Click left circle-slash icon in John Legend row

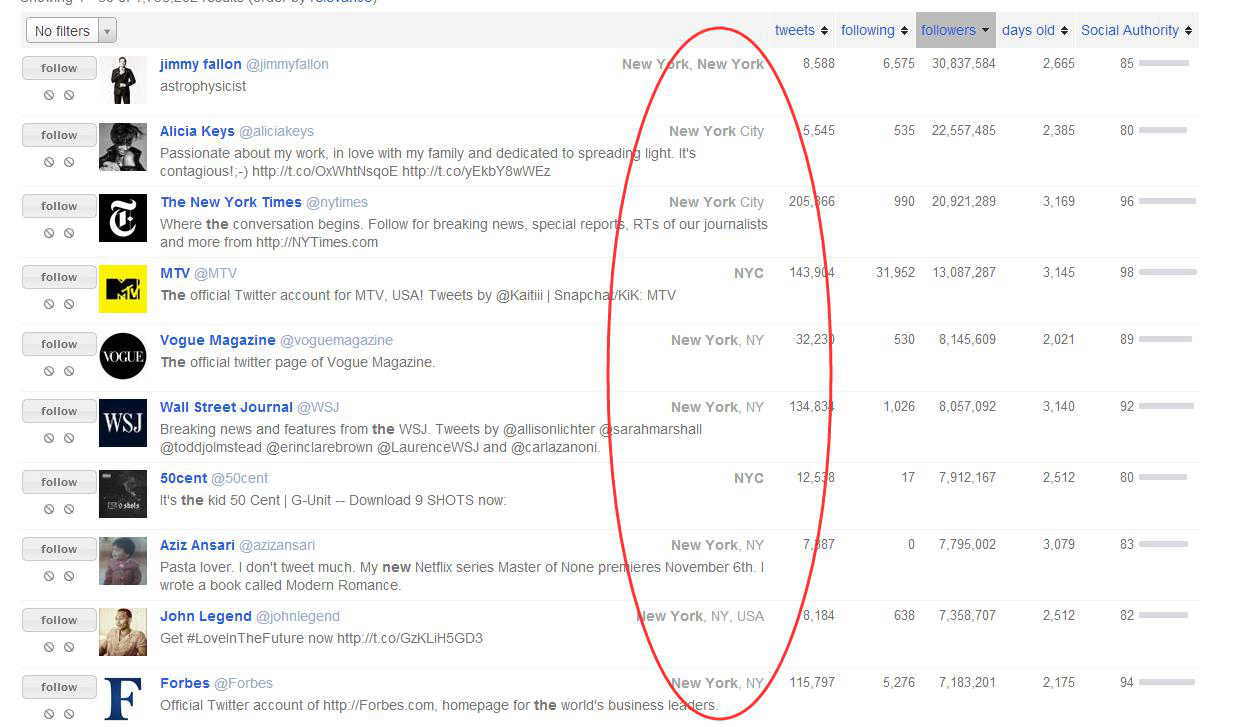point(49,647)
